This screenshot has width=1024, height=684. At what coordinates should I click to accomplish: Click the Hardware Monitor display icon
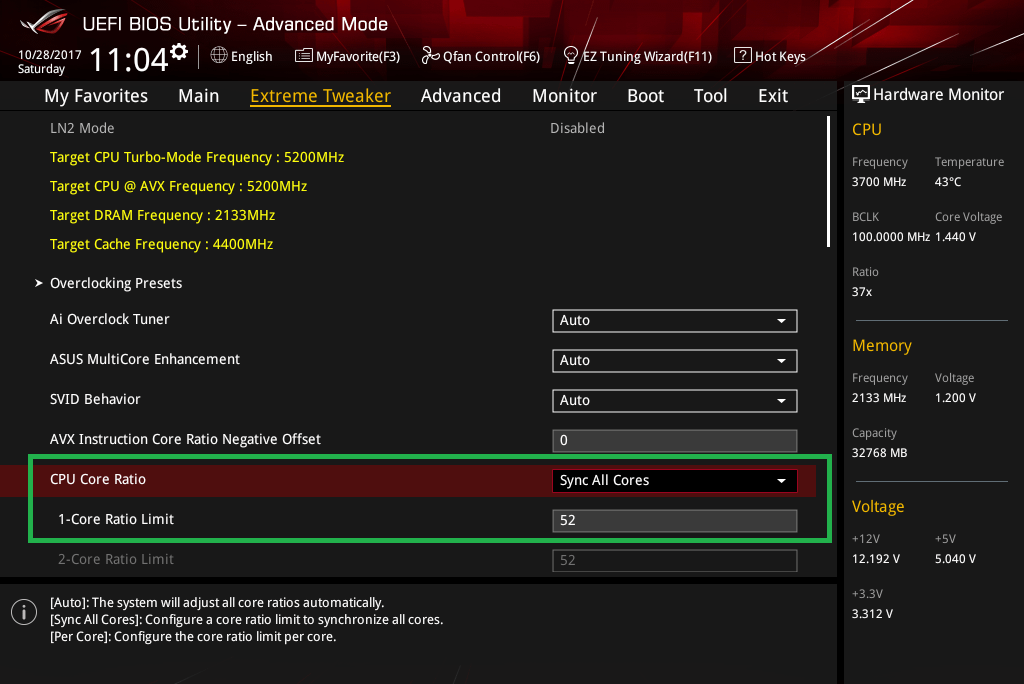coord(861,95)
